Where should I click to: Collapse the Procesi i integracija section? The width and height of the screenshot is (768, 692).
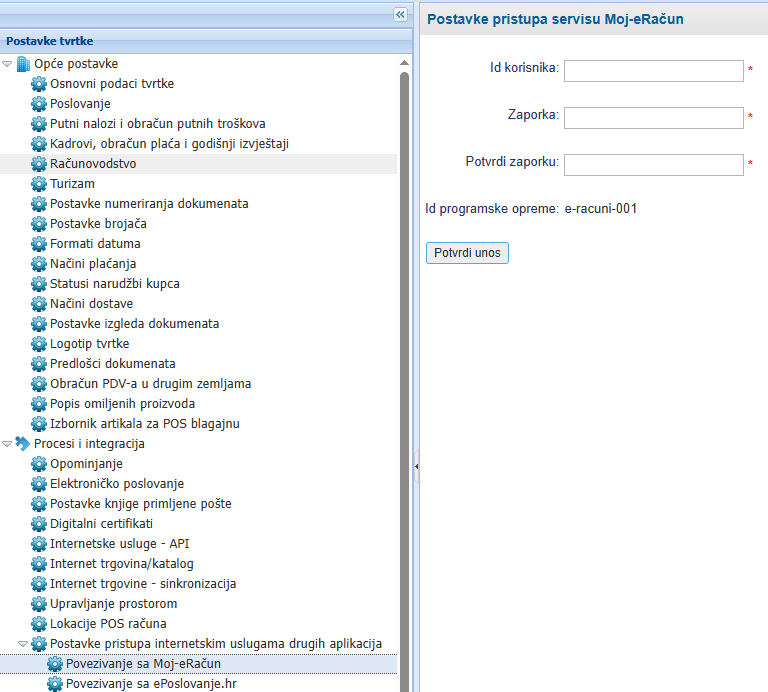(8, 444)
